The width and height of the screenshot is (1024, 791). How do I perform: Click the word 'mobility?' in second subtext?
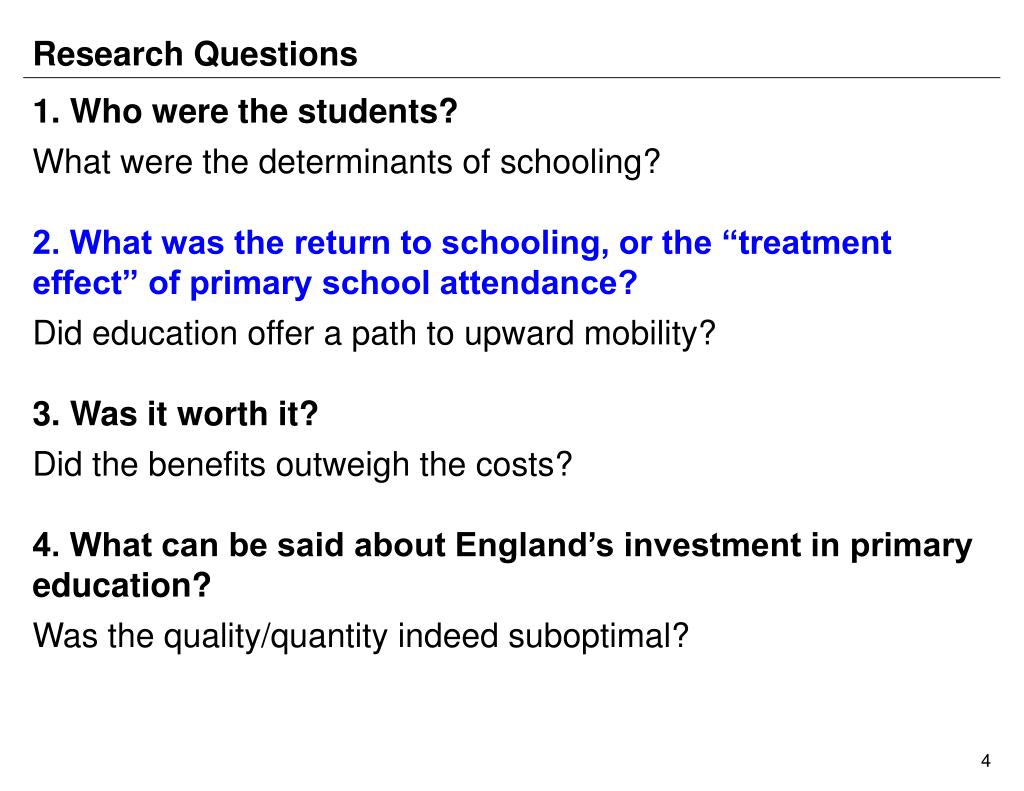[x=650, y=334]
